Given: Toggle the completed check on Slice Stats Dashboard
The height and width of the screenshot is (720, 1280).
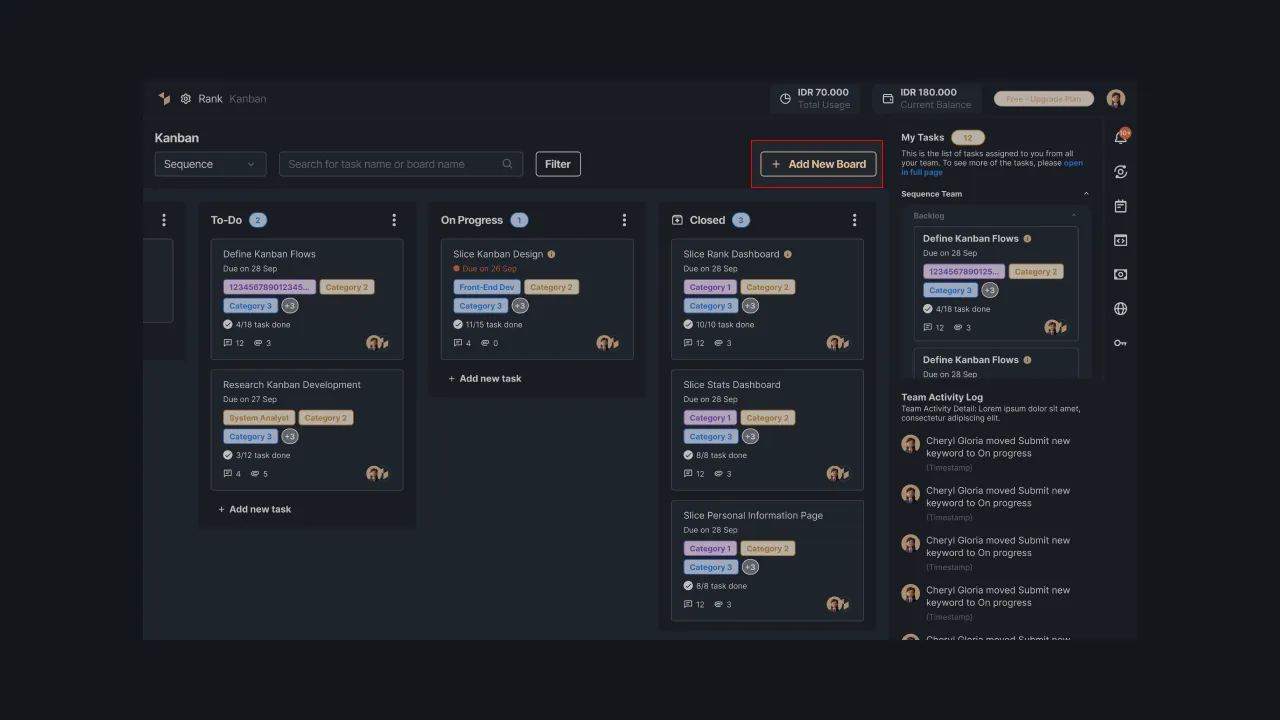Looking at the screenshot, I should coord(687,455).
